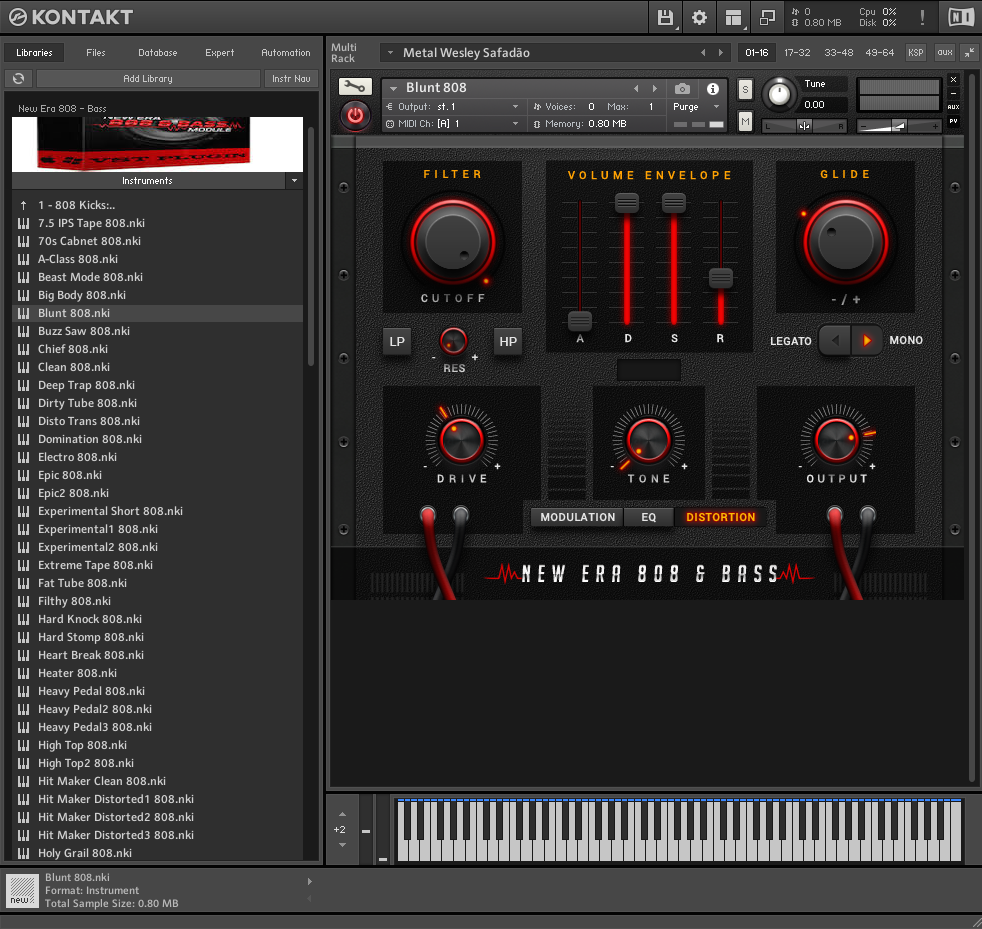Go to next Blunt 808 instrument arrow
The height and width of the screenshot is (929, 982).
click(x=655, y=88)
